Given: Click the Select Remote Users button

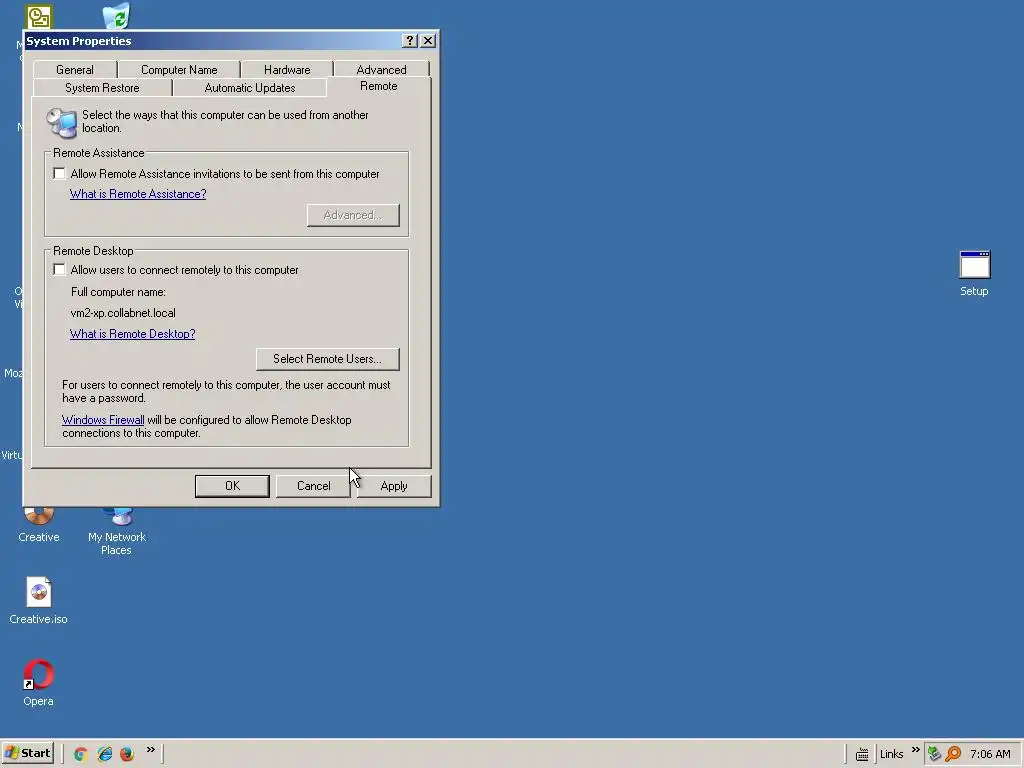Looking at the screenshot, I should (x=327, y=359).
